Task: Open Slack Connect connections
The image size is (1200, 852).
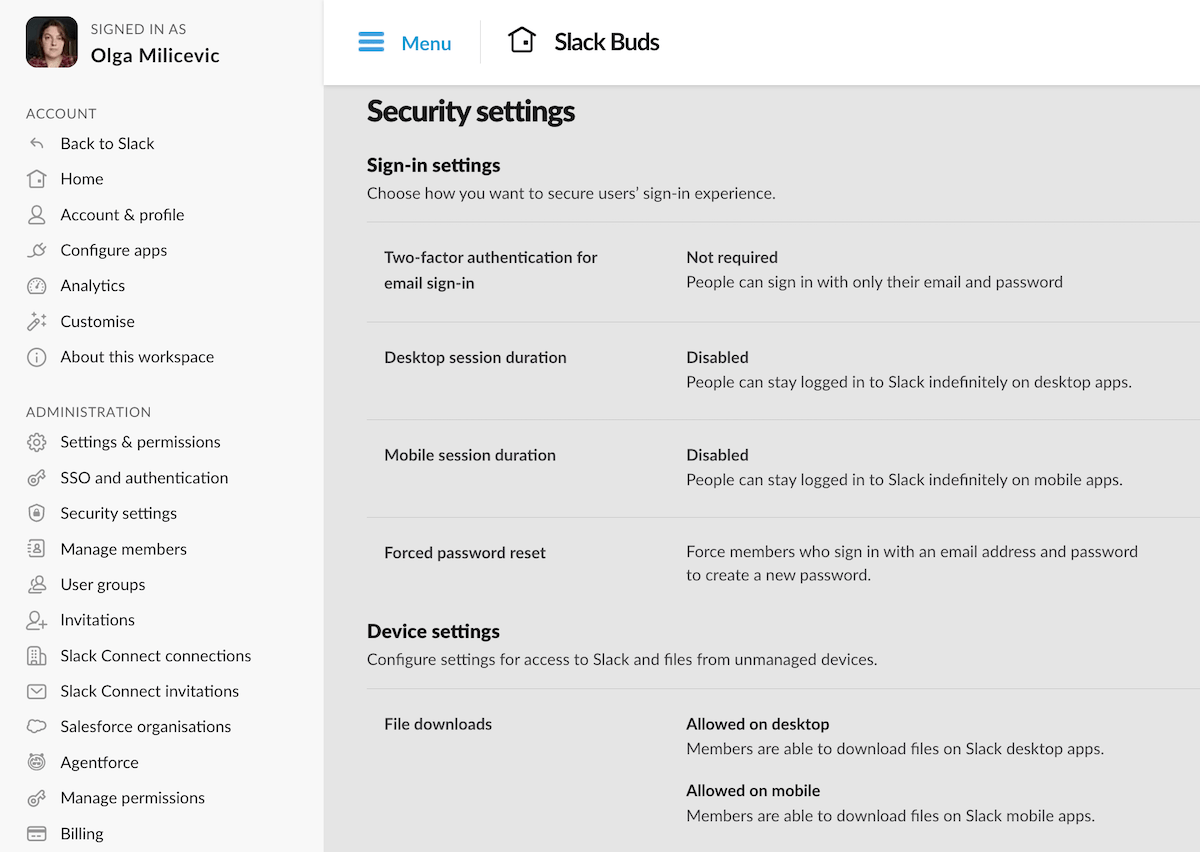Action: pos(155,656)
